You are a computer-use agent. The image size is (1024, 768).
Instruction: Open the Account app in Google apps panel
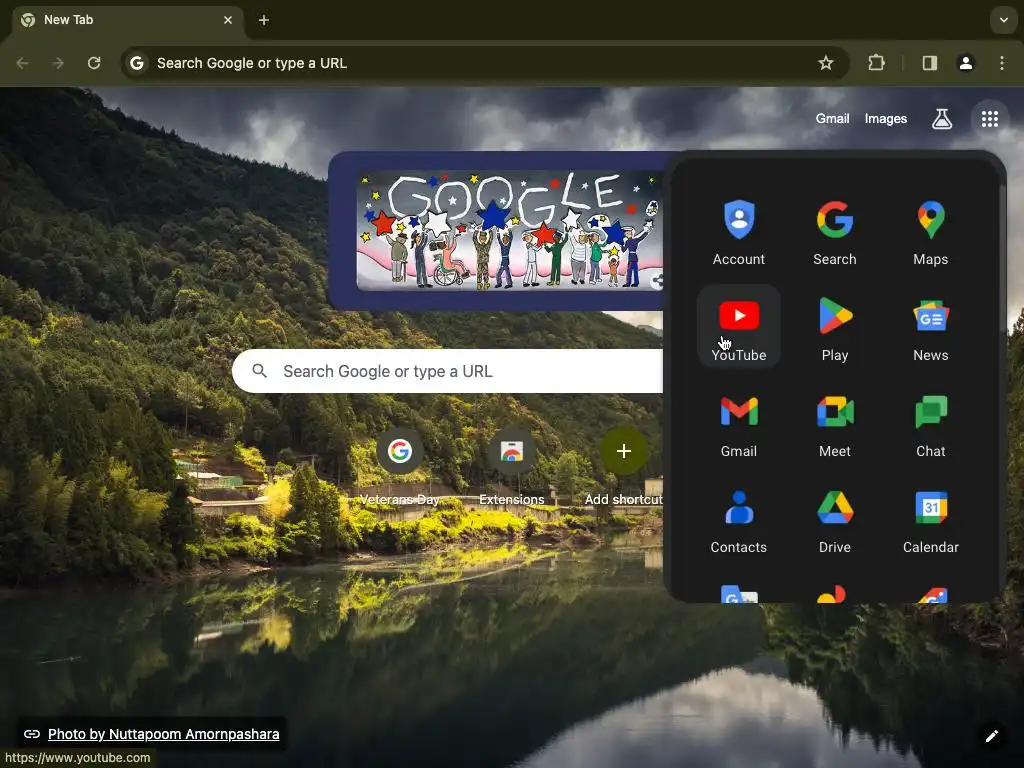(739, 232)
